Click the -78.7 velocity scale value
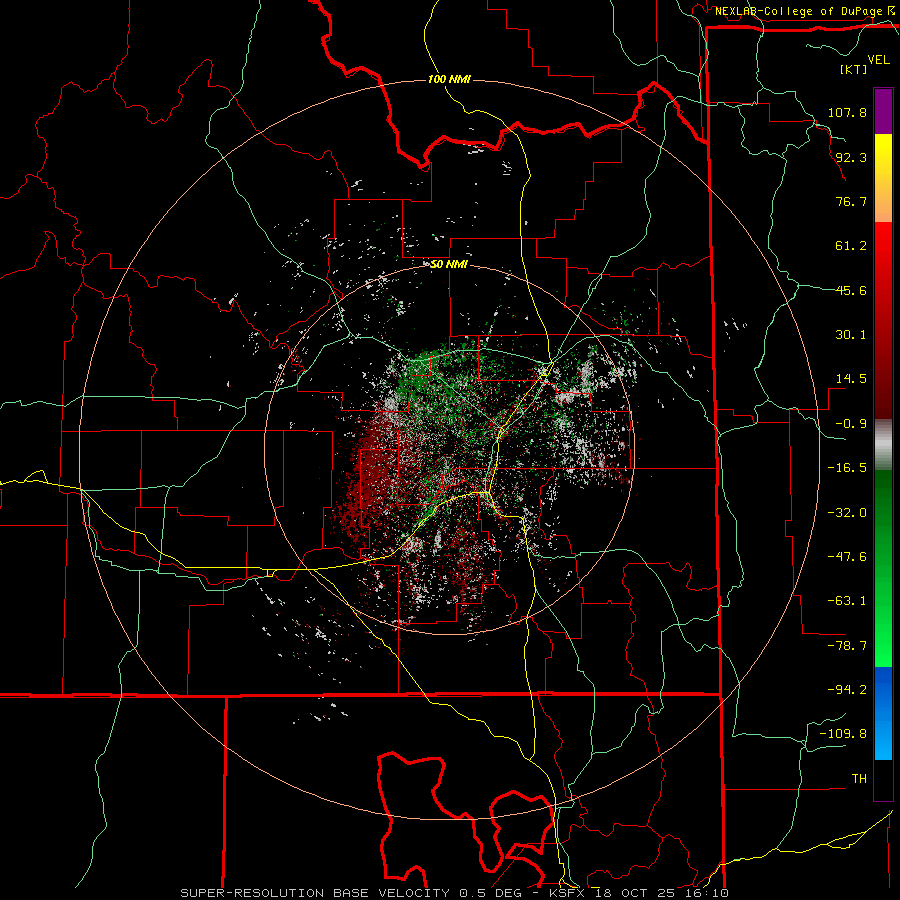 tap(847, 646)
